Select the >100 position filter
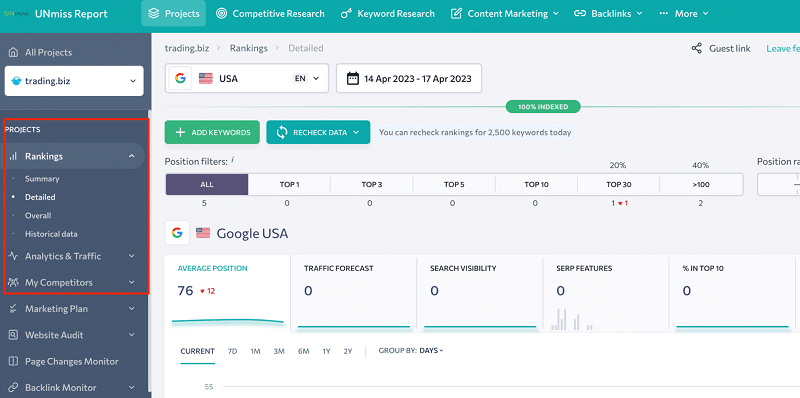This screenshot has width=800, height=398. click(x=701, y=185)
